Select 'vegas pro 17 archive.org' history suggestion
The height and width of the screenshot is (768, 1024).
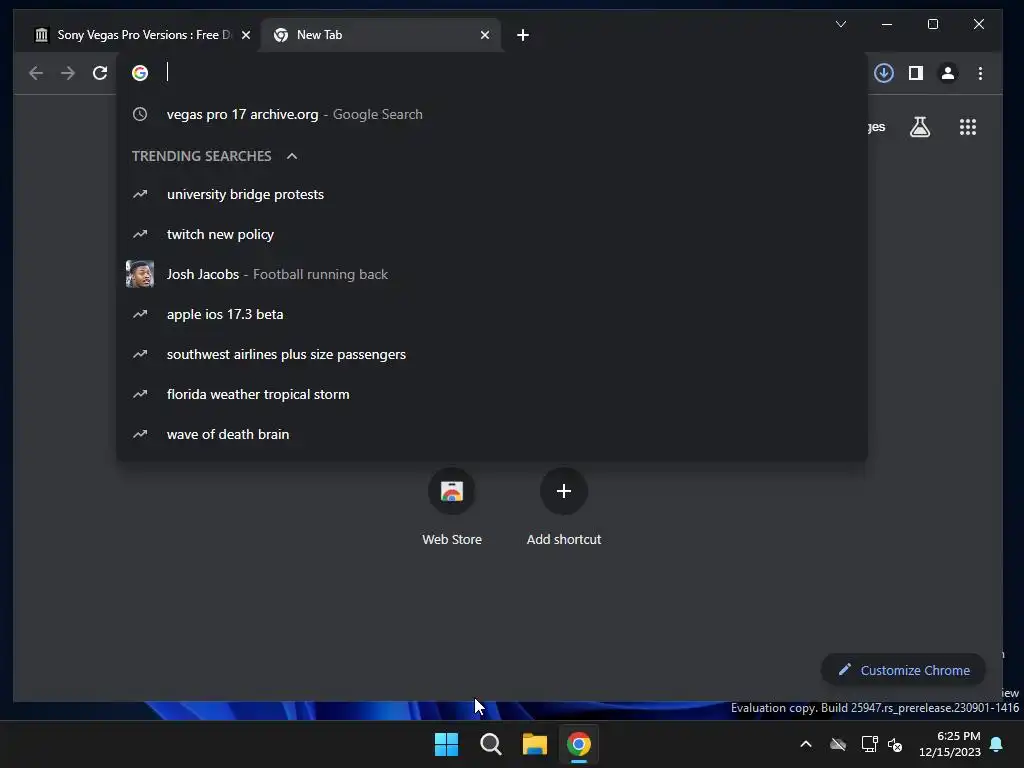coord(492,114)
